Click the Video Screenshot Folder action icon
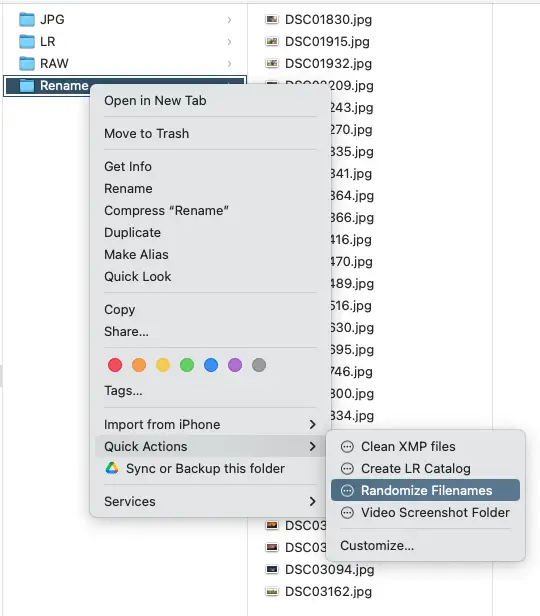540x616 pixels. (x=347, y=512)
